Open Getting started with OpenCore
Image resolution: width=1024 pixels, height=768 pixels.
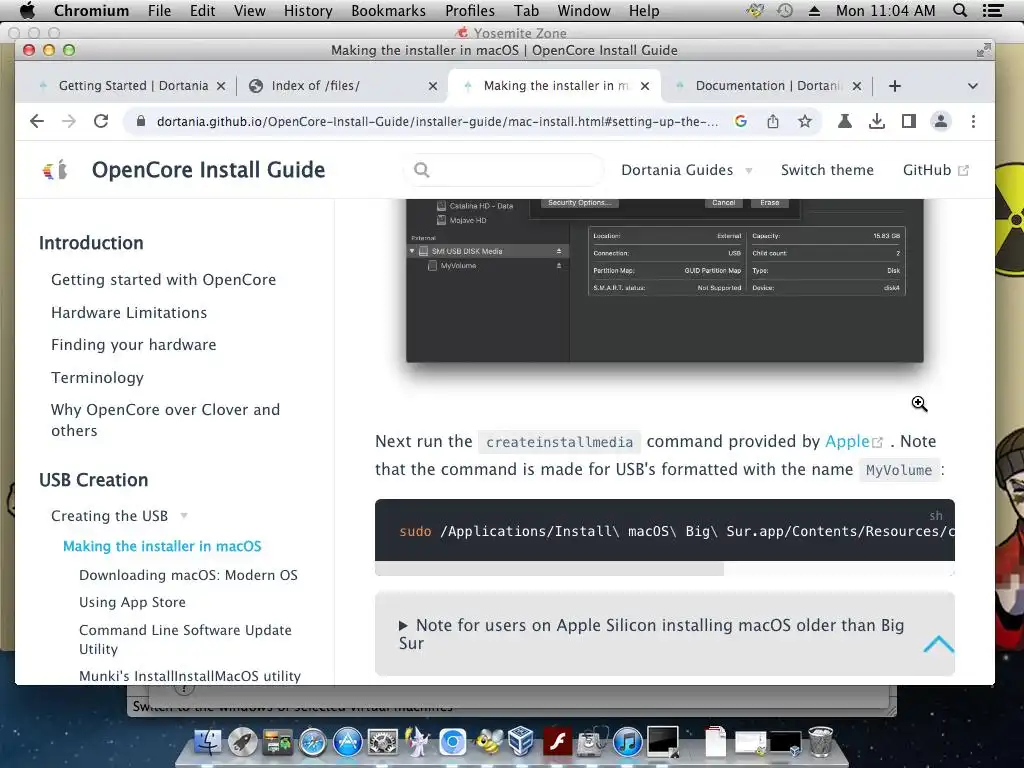point(163,280)
